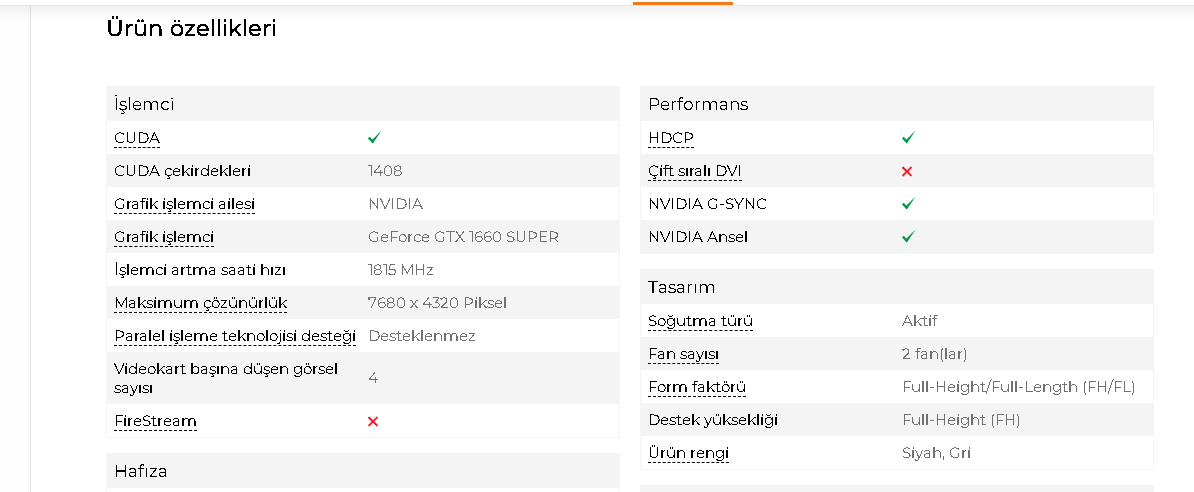
Task: Click the Fan sayısı label
Action: point(683,354)
